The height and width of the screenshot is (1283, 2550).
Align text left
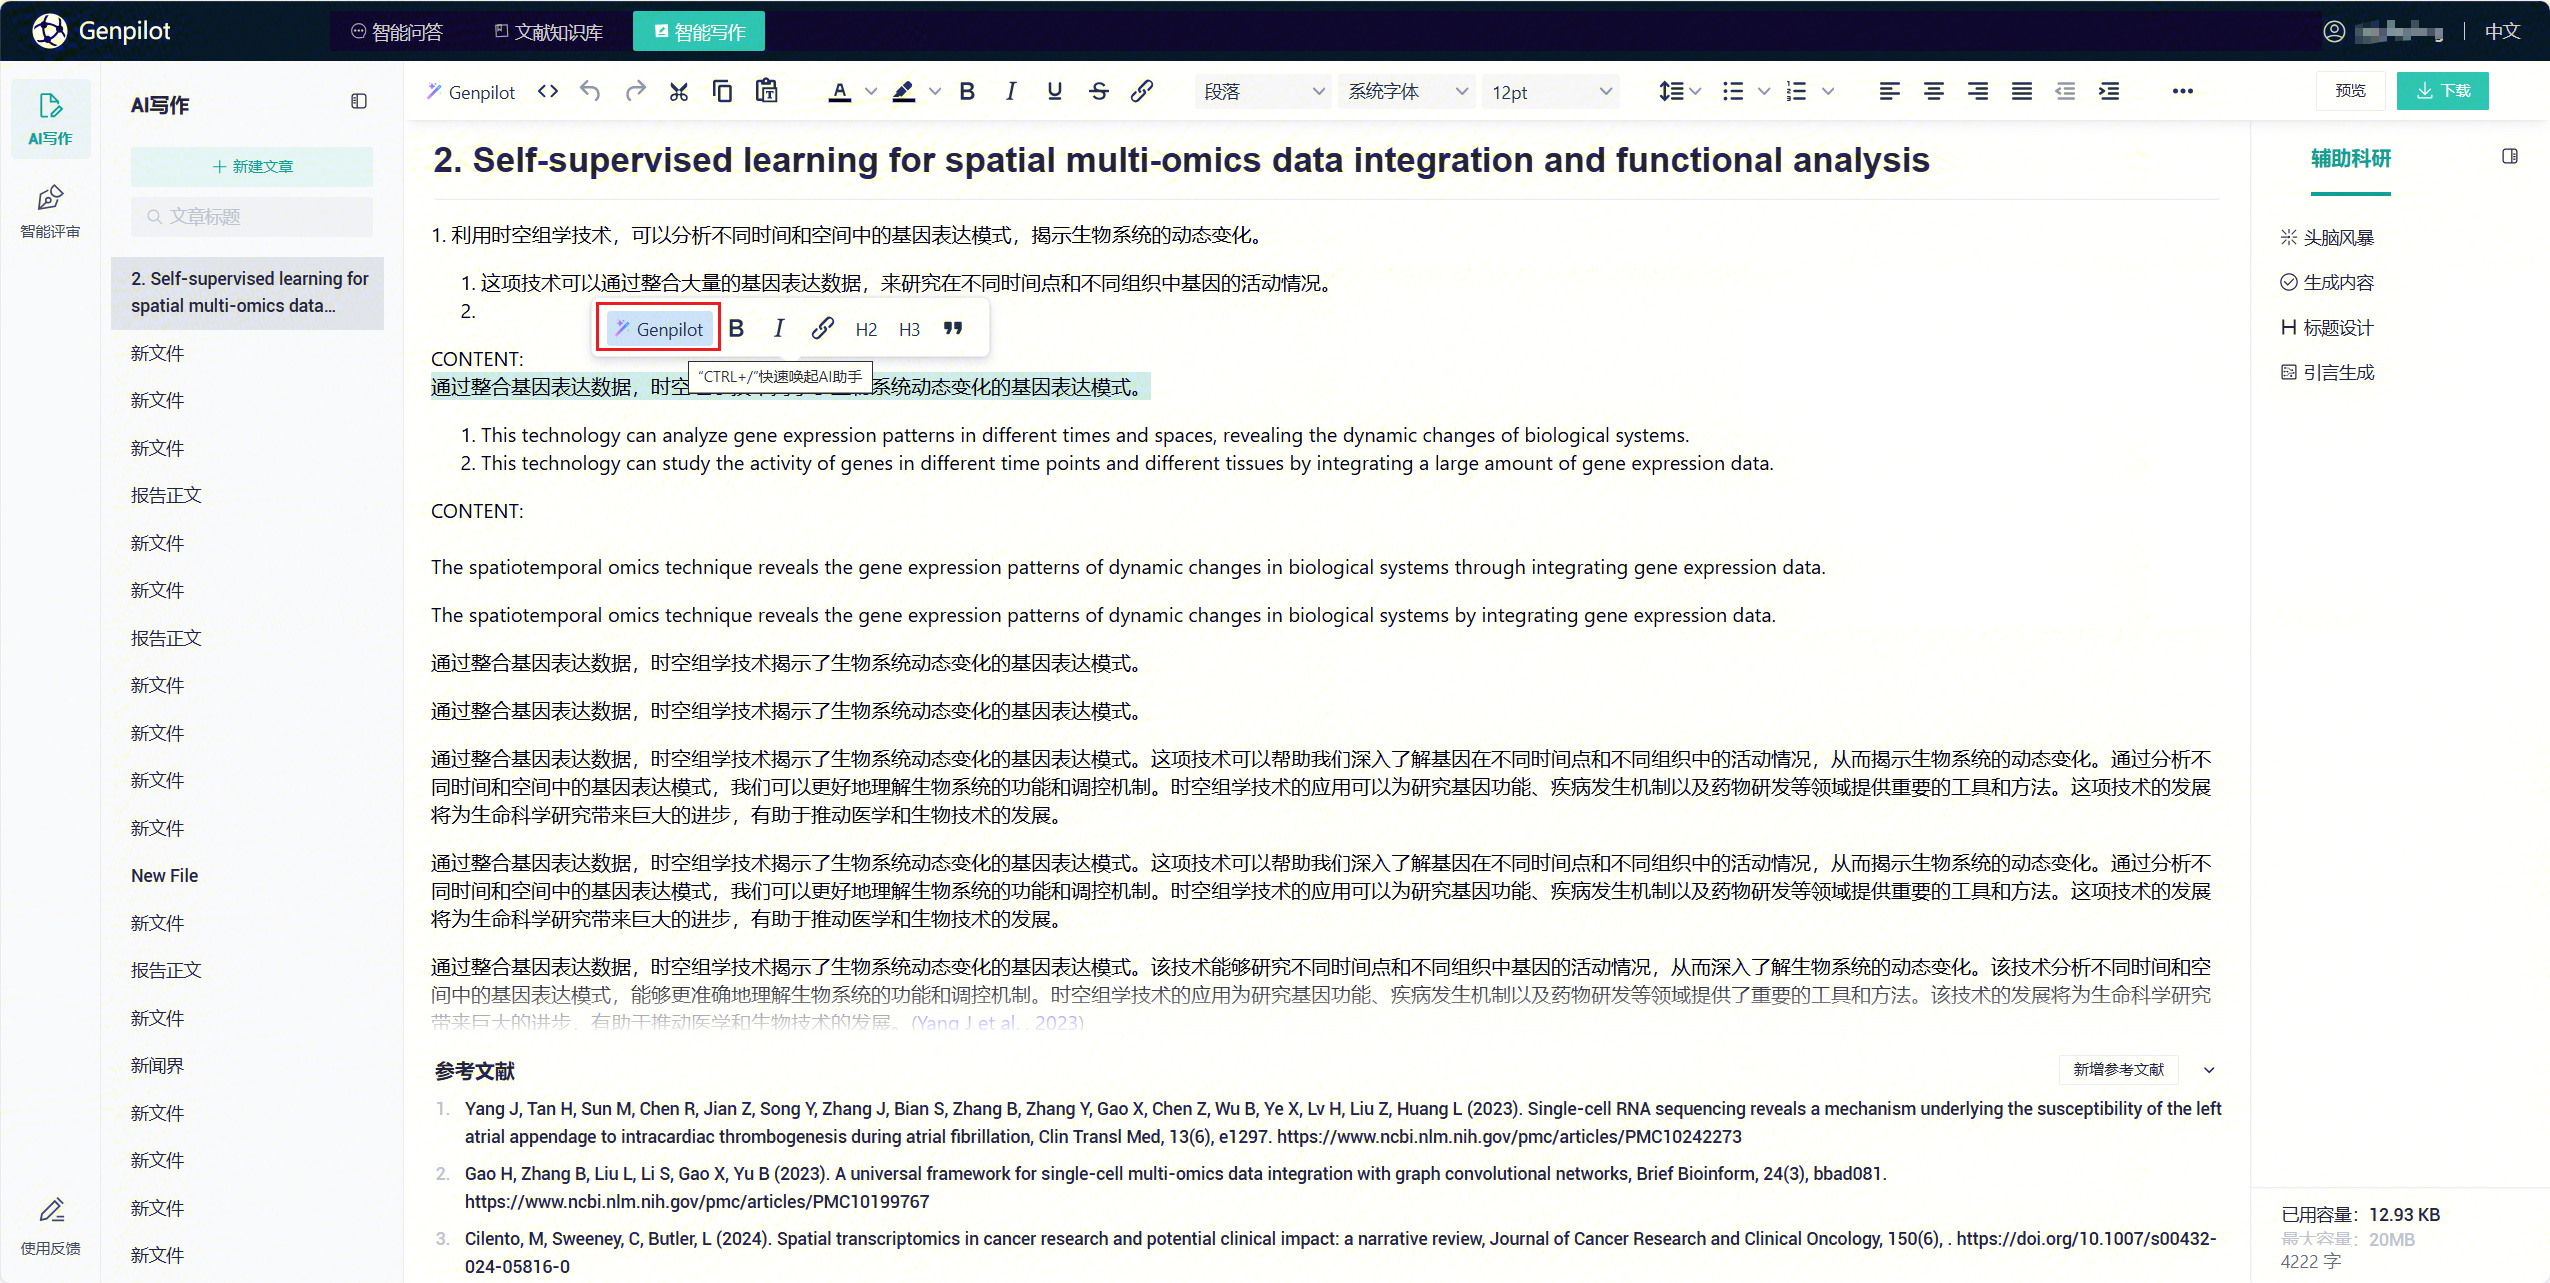click(1889, 92)
